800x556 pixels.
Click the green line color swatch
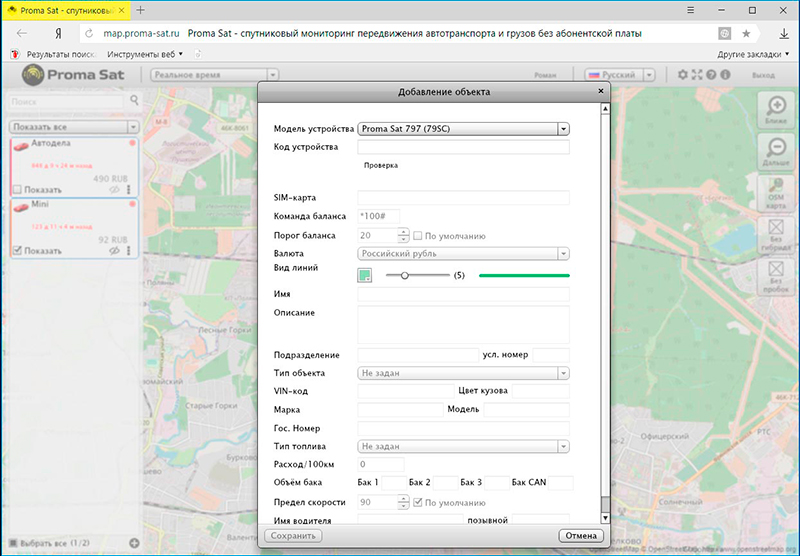click(365, 275)
